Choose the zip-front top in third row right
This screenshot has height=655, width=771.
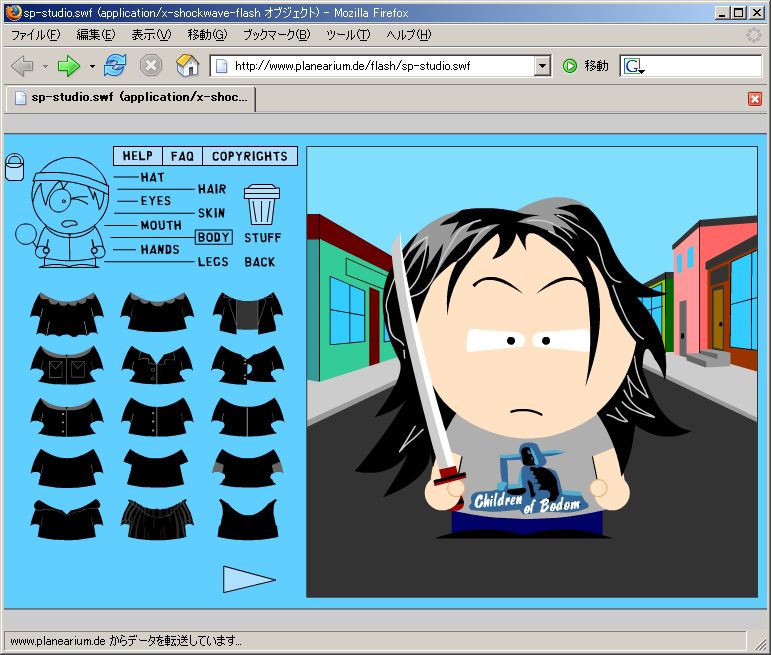[248, 417]
